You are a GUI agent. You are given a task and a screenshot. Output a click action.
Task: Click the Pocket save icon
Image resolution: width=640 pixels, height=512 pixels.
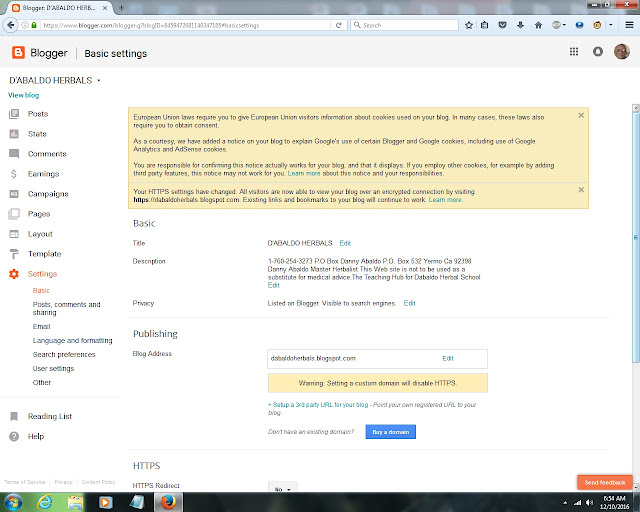502,25
